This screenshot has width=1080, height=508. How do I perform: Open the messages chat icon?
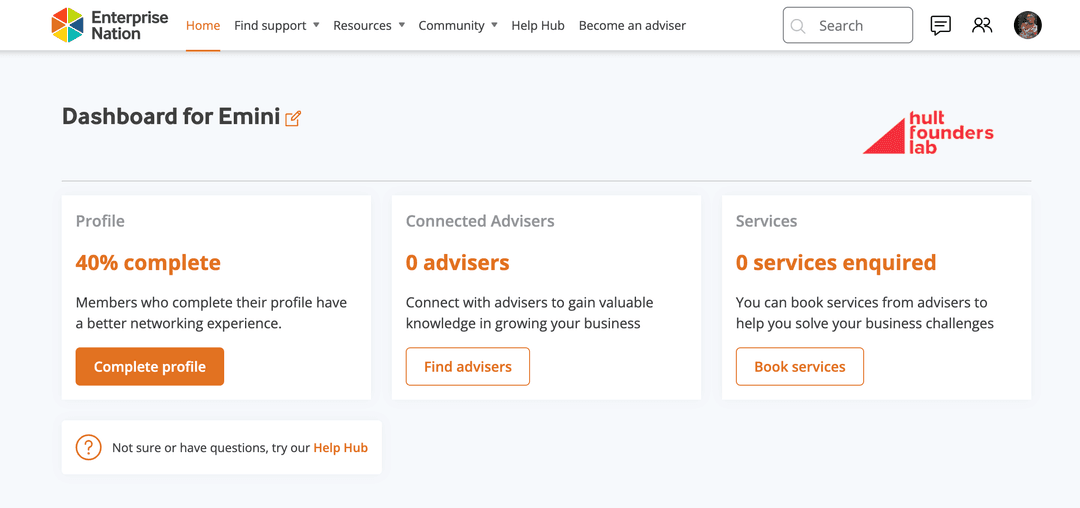(x=940, y=26)
